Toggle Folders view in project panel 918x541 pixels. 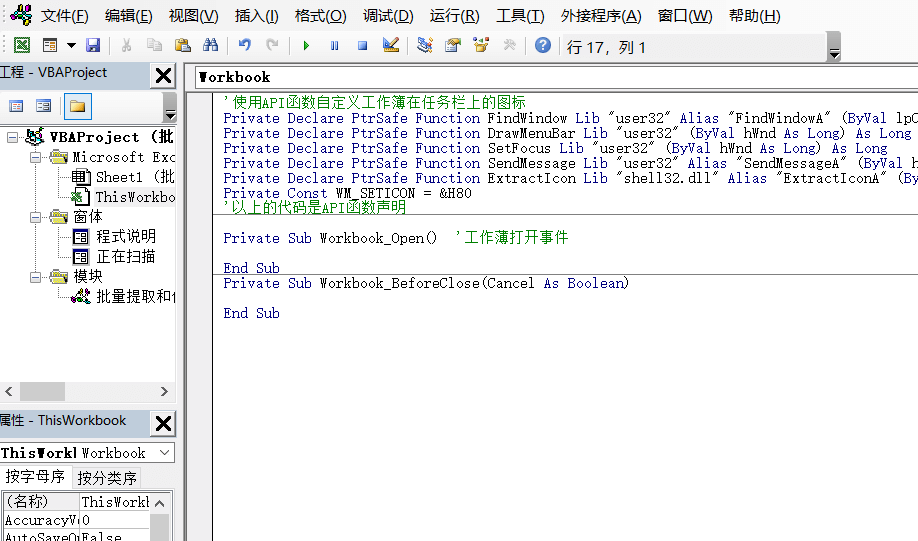[77, 106]
